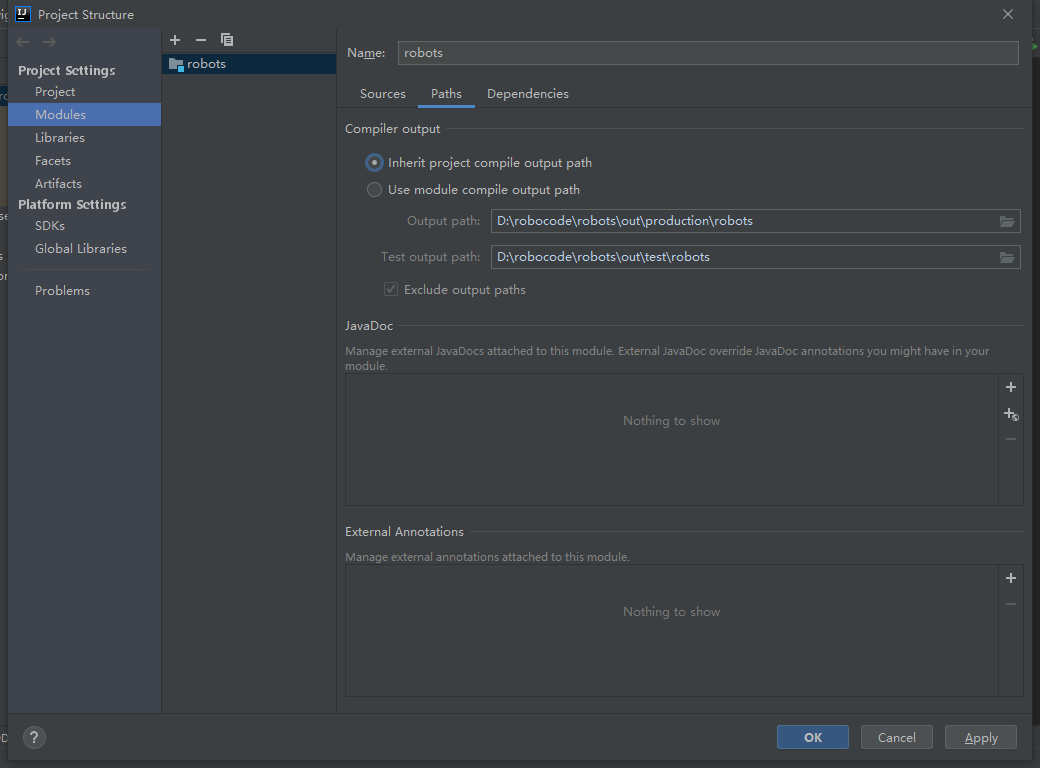Image resolution: width=1040 pixels, height=768 pixels.
Task: Click the IntelliJ logo in title bar
Action: tap(23, 14)
